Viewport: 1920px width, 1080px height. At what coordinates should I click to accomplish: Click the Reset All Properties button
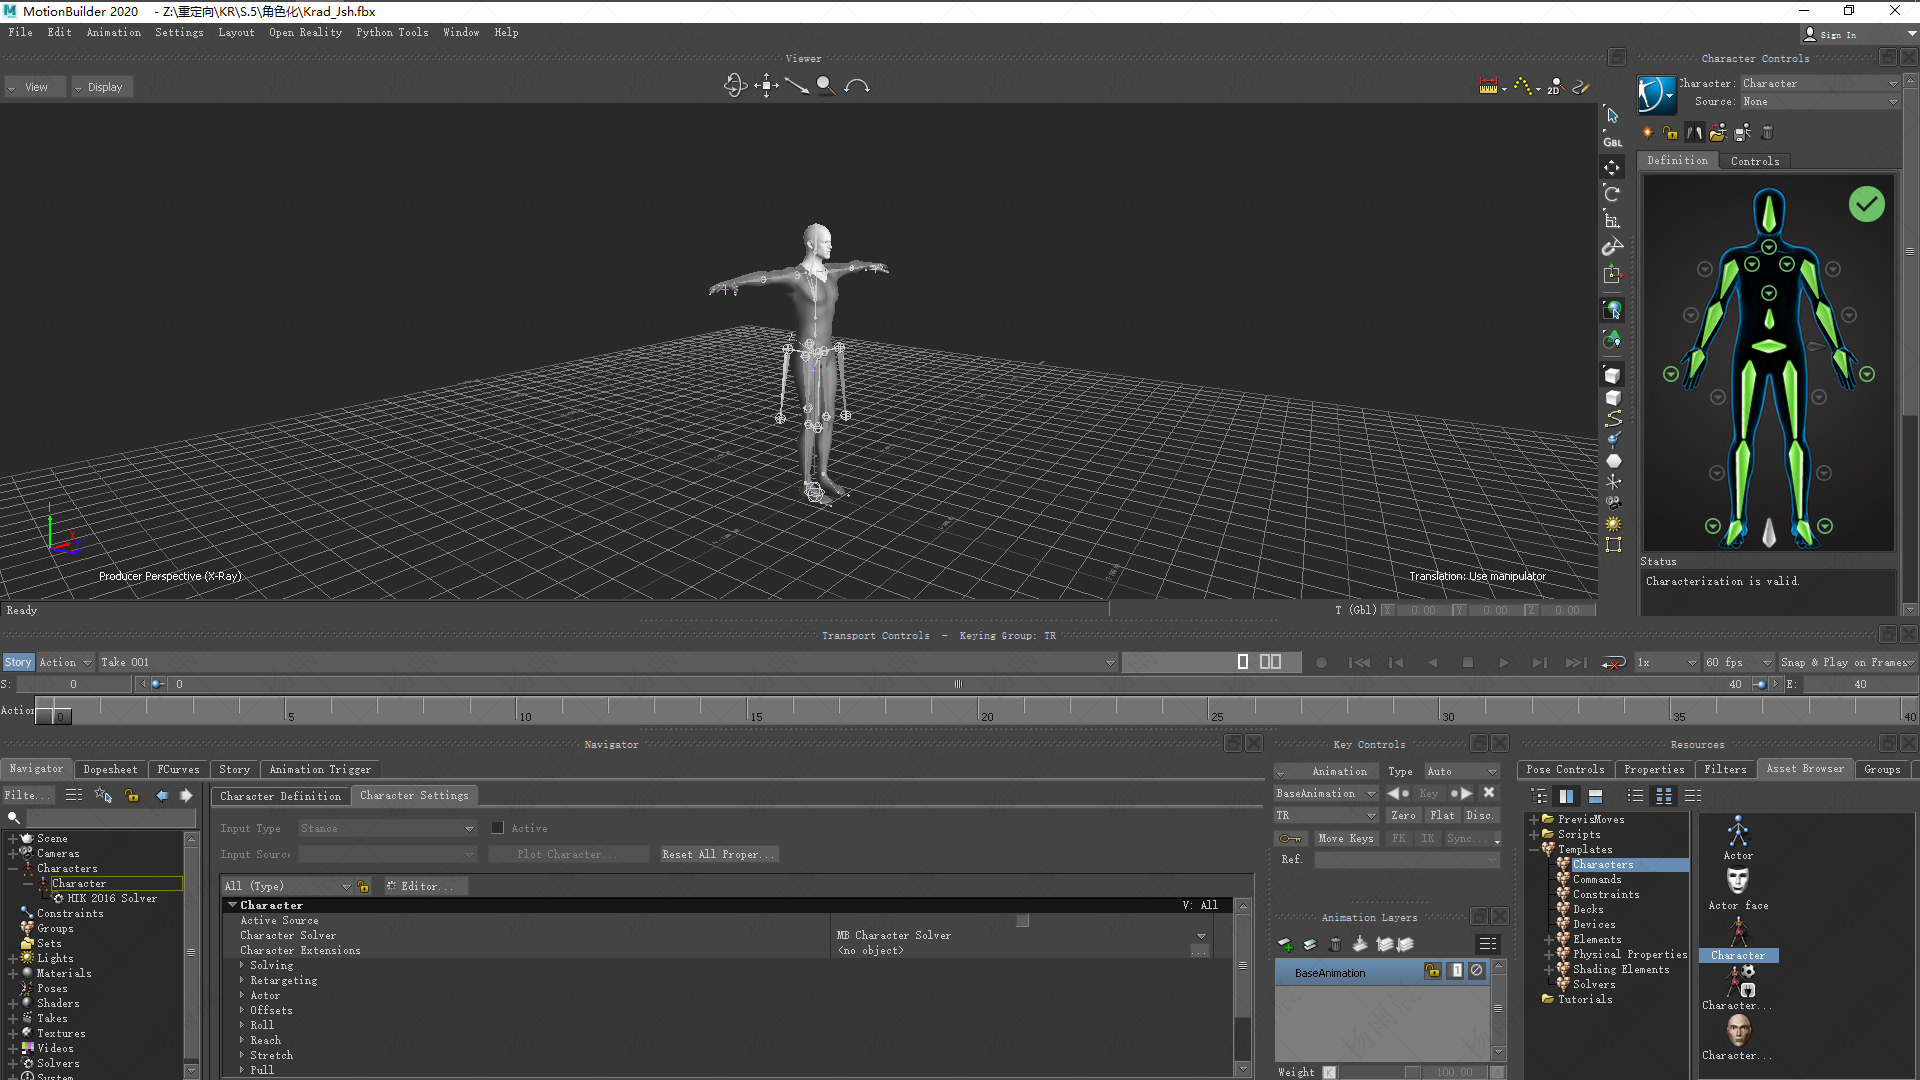pos(718,854)
